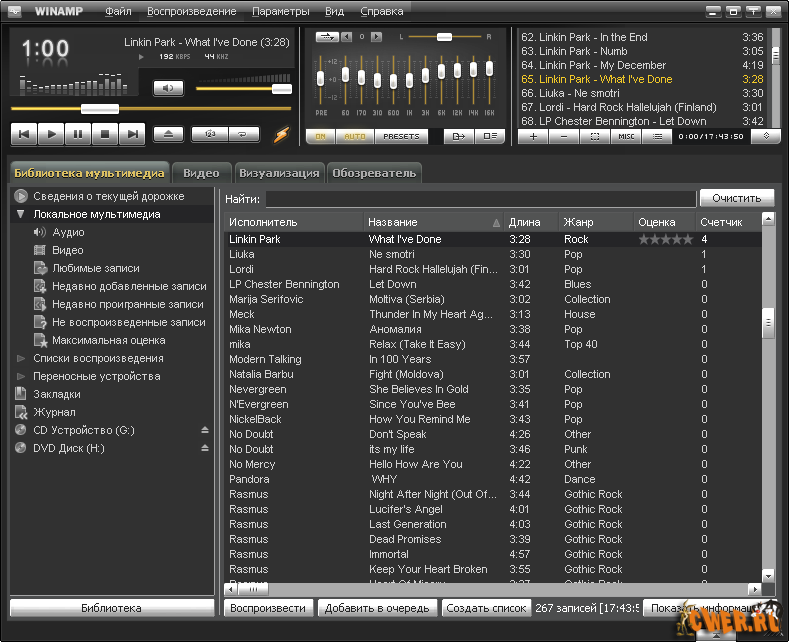Click the Winamp lightning bolt icon
The height and width of the screenshot is (642, 789).
pyautogui.click(x=281, y=134)
